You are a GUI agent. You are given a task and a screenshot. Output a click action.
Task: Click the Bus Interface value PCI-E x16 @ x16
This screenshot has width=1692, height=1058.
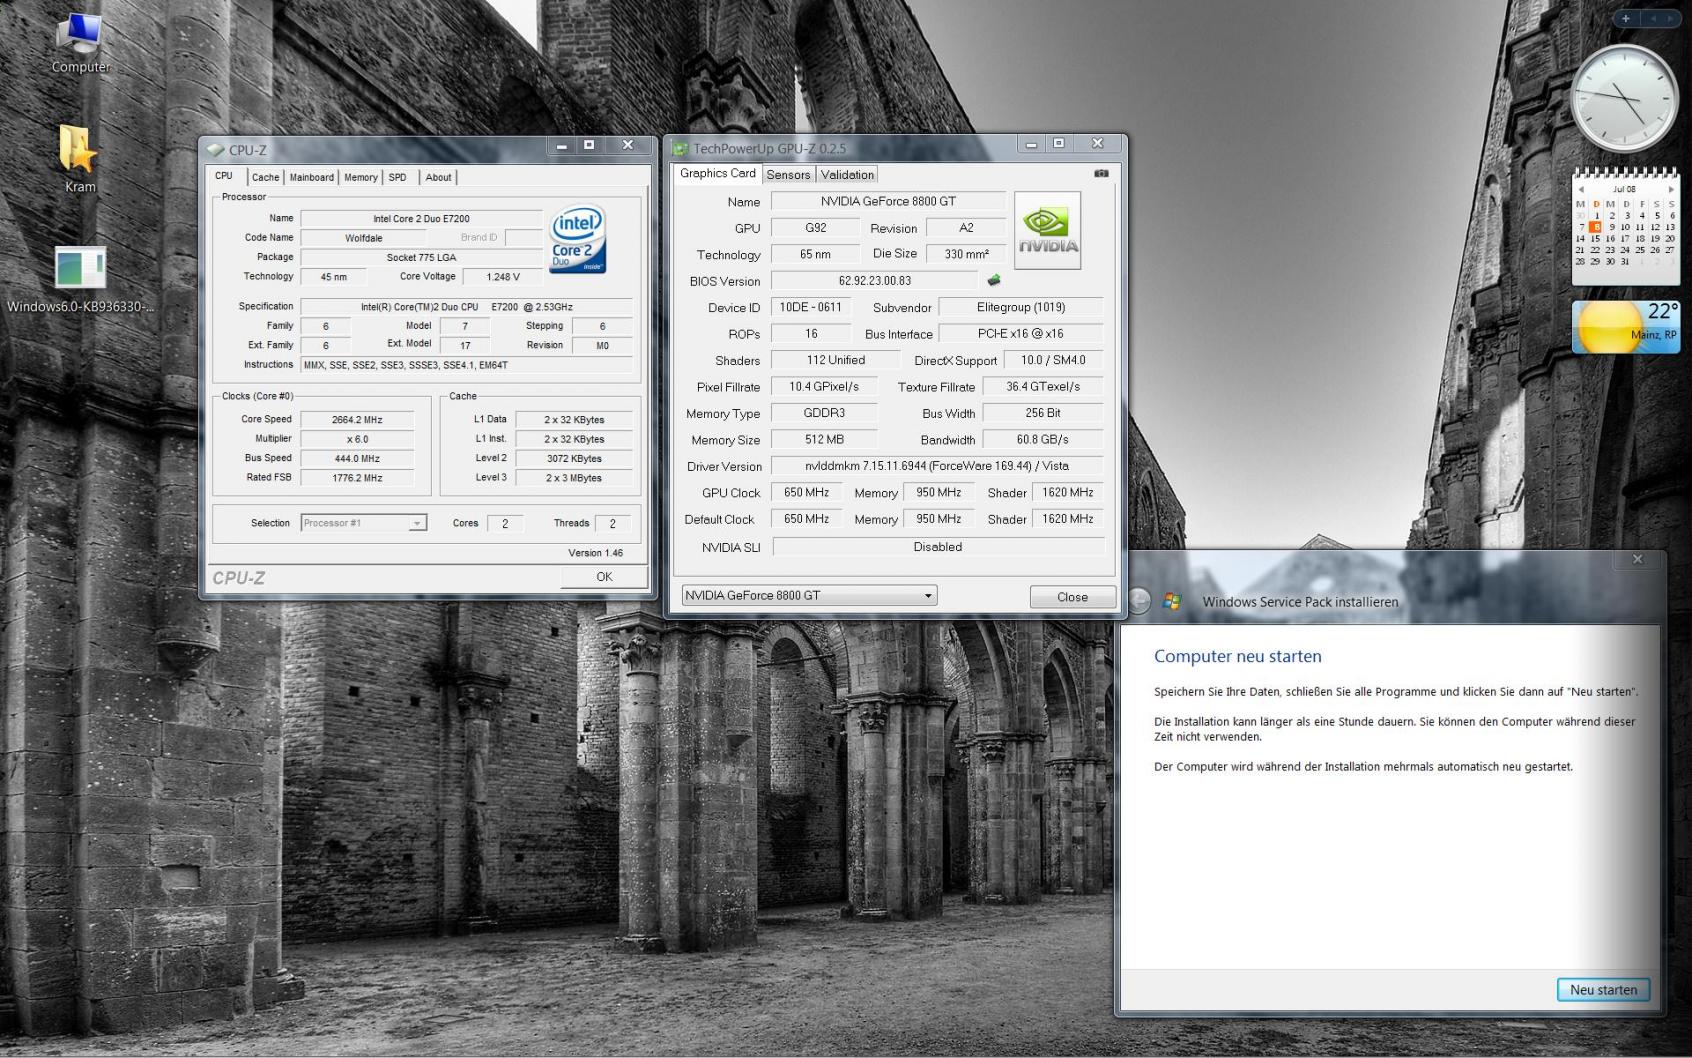pyautogui.click(x=1021, y=334)
